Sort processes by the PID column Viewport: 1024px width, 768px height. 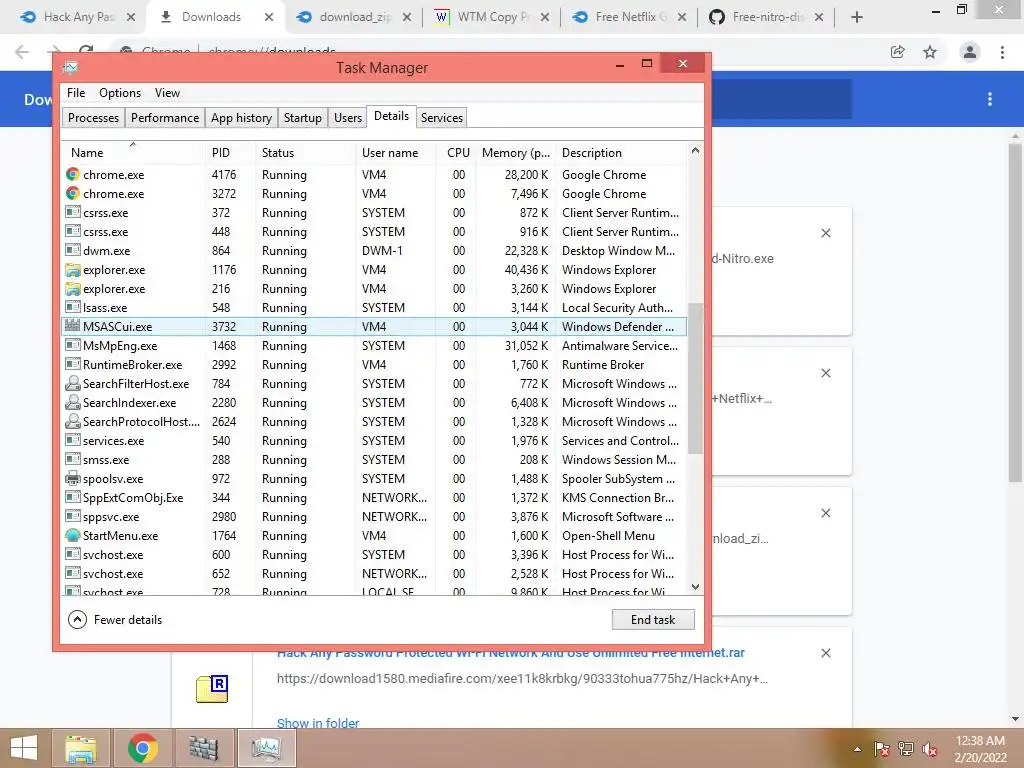(229, 152)
